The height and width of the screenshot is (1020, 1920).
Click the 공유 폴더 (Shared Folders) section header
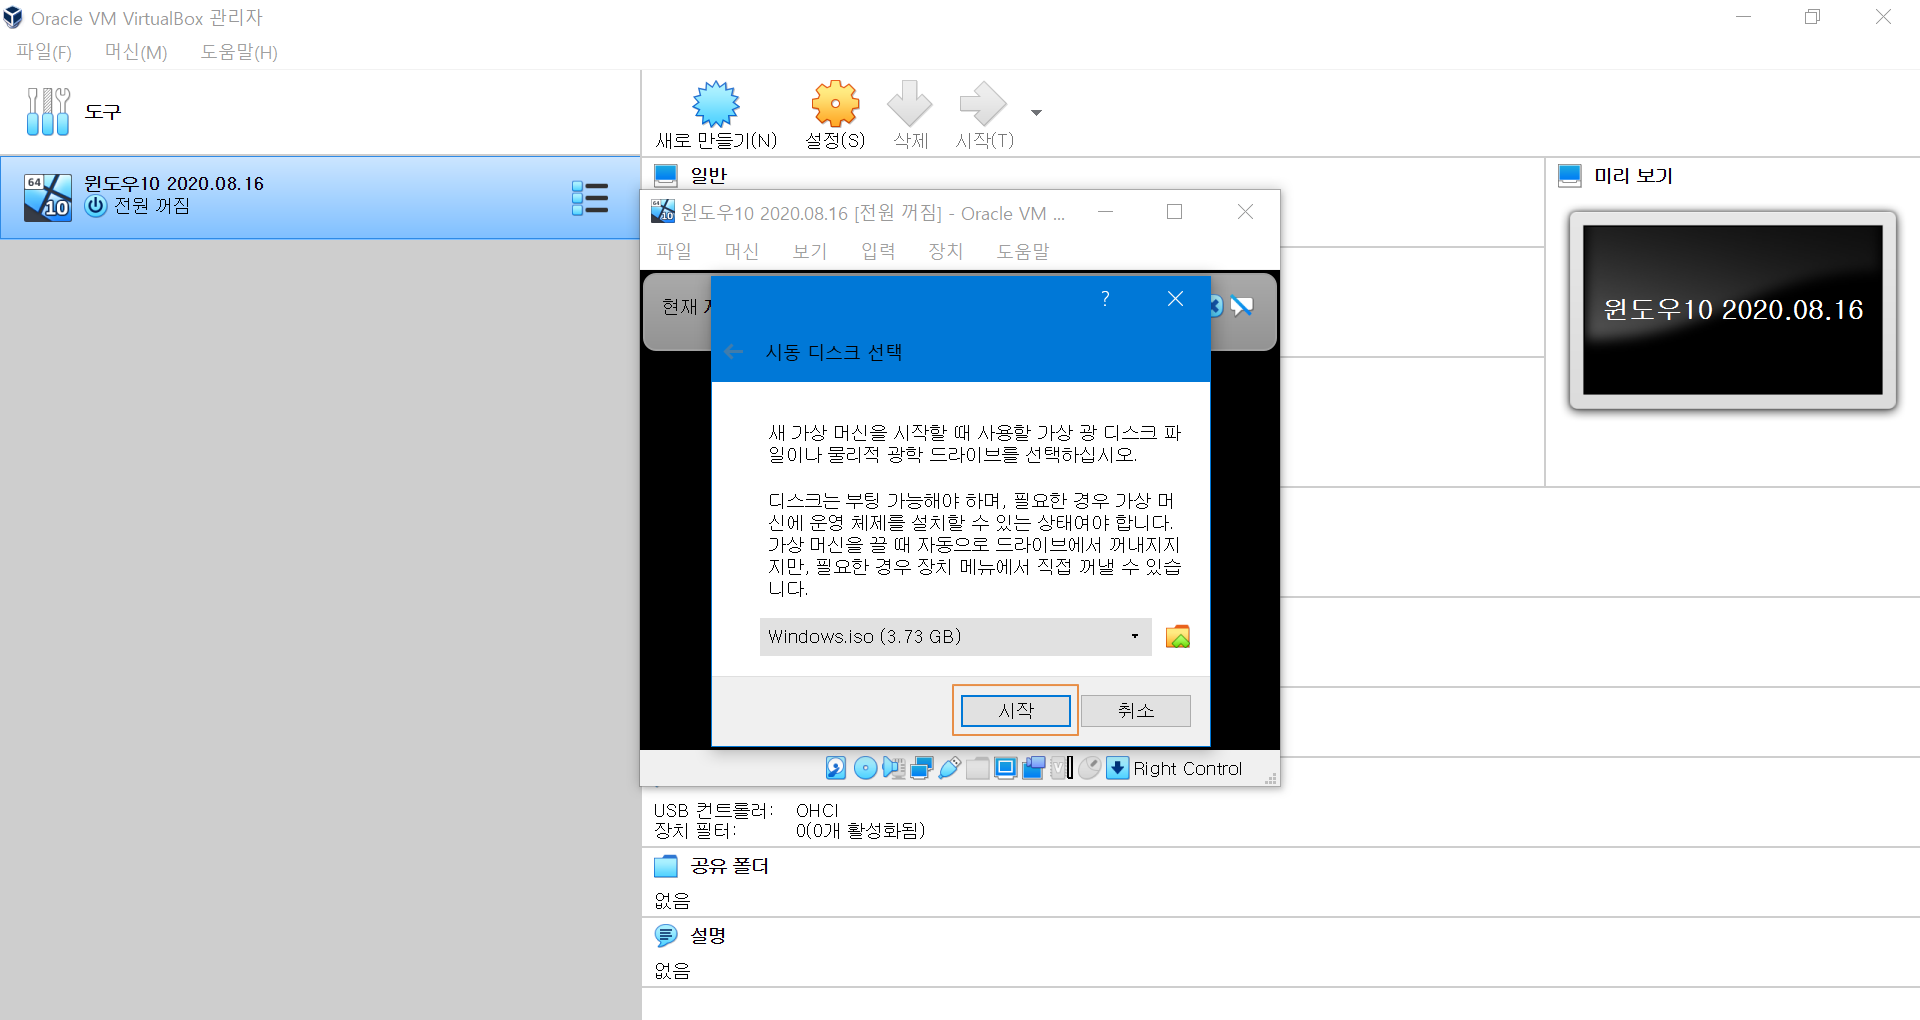pyautogui.click(x=730, y=866)
